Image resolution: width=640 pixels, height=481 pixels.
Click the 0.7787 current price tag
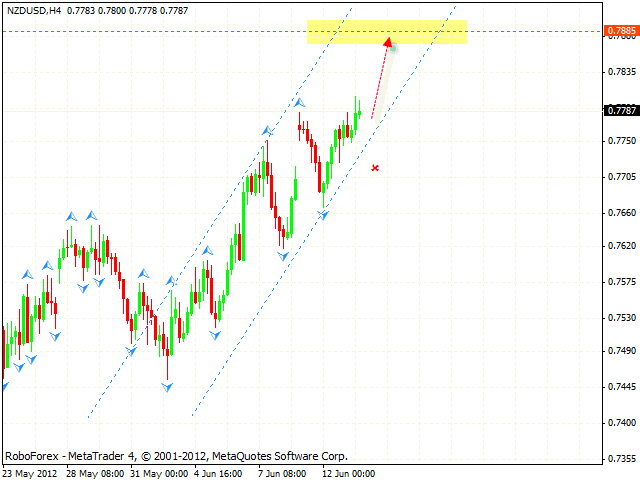(x=621, y=111)
